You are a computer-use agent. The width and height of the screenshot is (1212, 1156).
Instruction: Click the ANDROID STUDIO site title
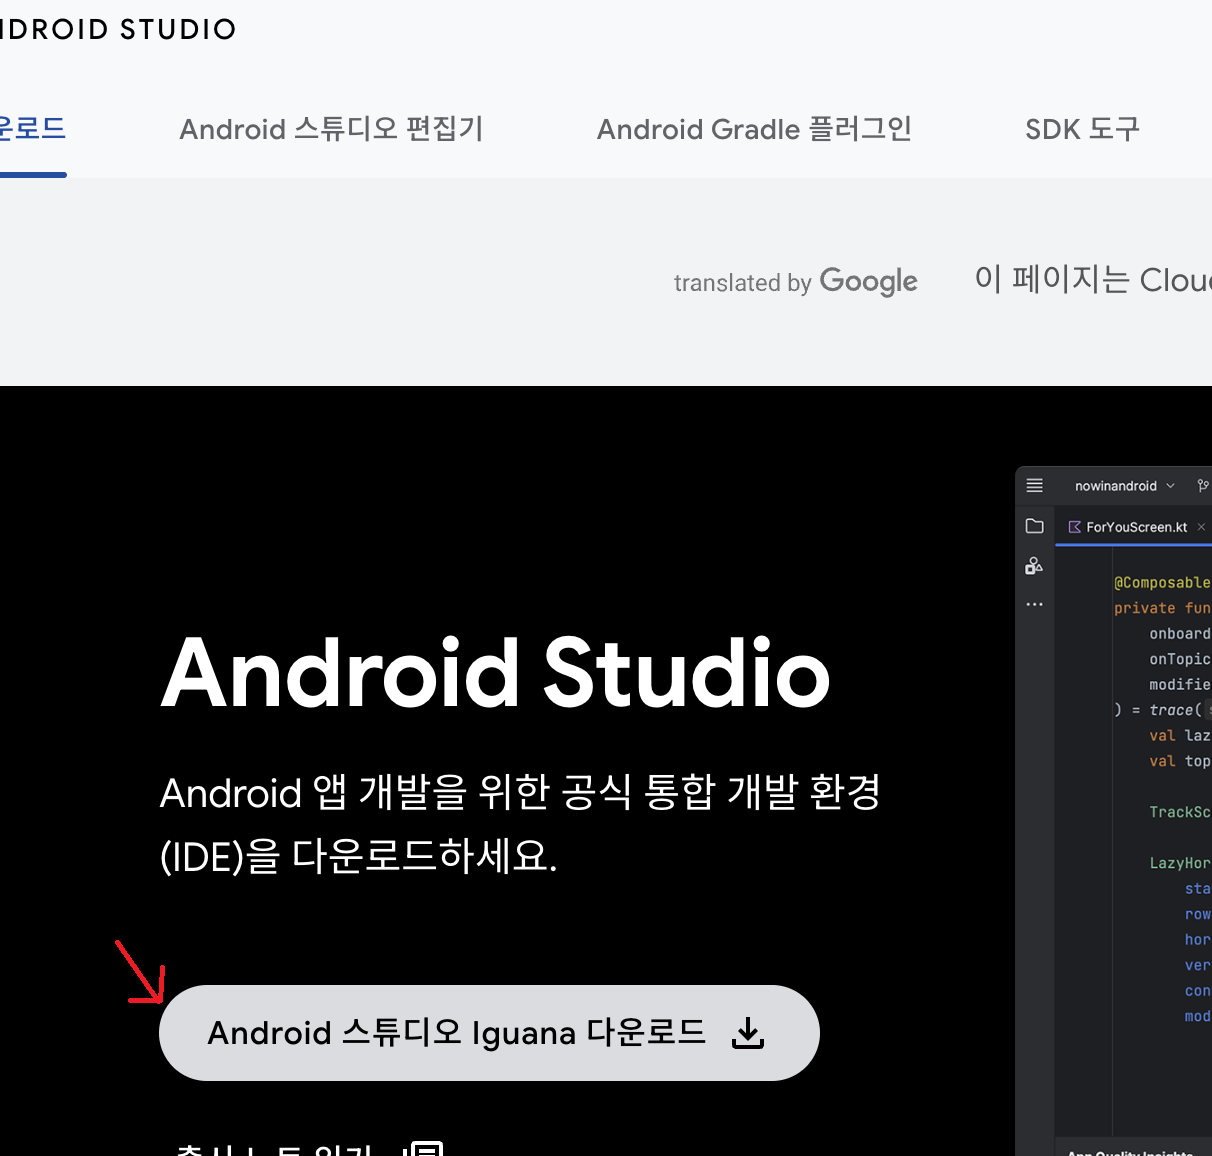pos(118,29)
